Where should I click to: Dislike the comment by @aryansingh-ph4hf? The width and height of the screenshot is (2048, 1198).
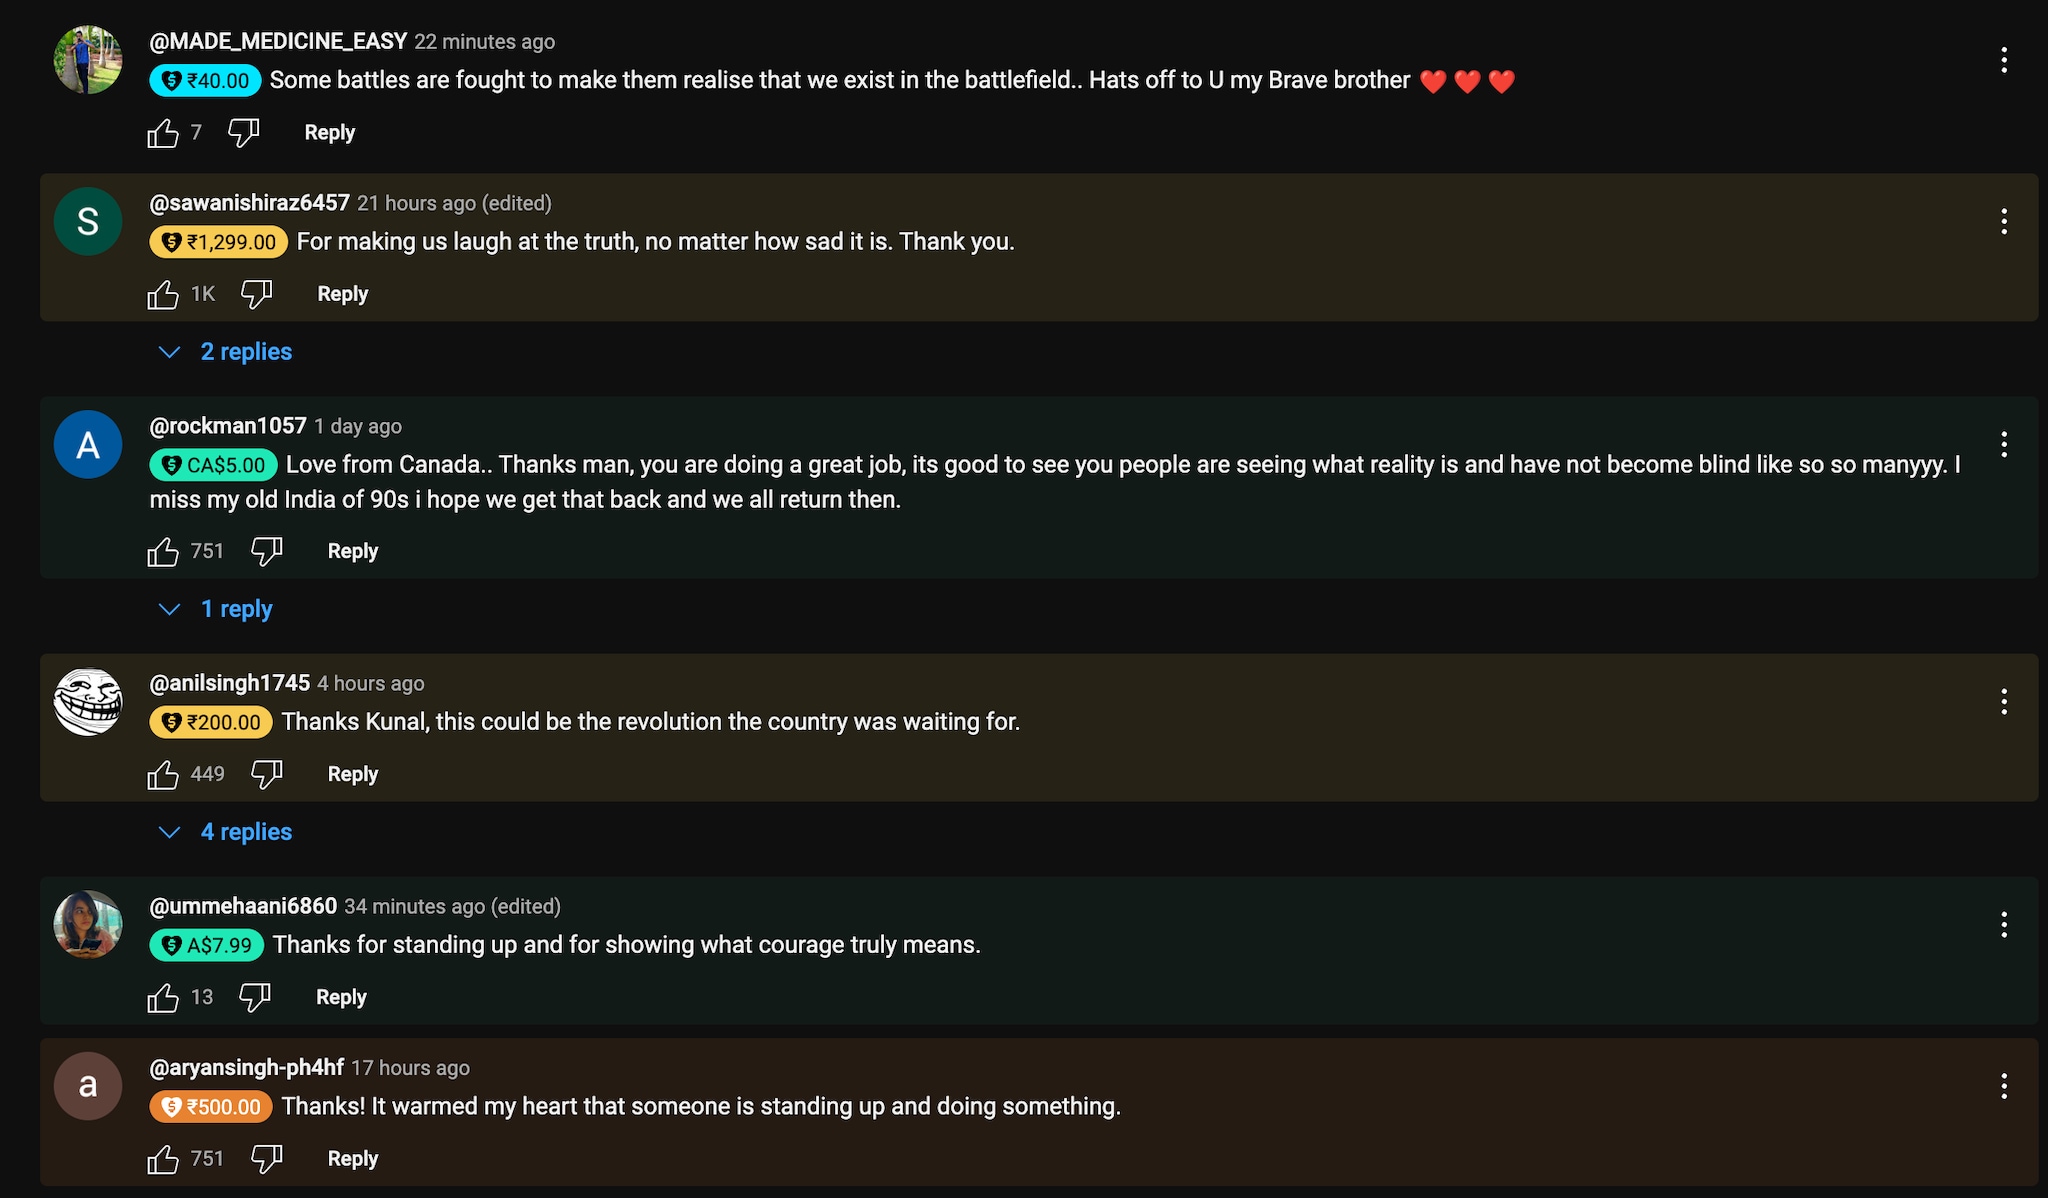tap(266, 1158)
